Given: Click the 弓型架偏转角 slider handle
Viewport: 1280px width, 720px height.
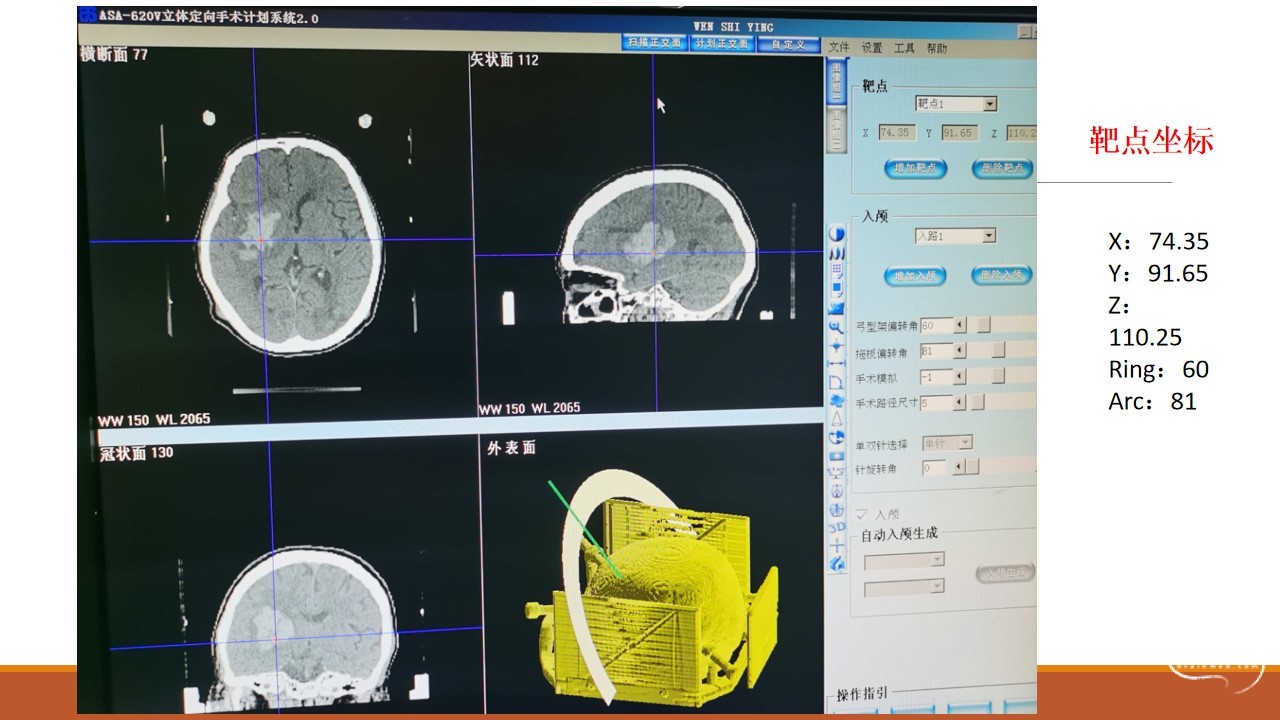Looking at the screenshot, I should (x=984, y=325).
